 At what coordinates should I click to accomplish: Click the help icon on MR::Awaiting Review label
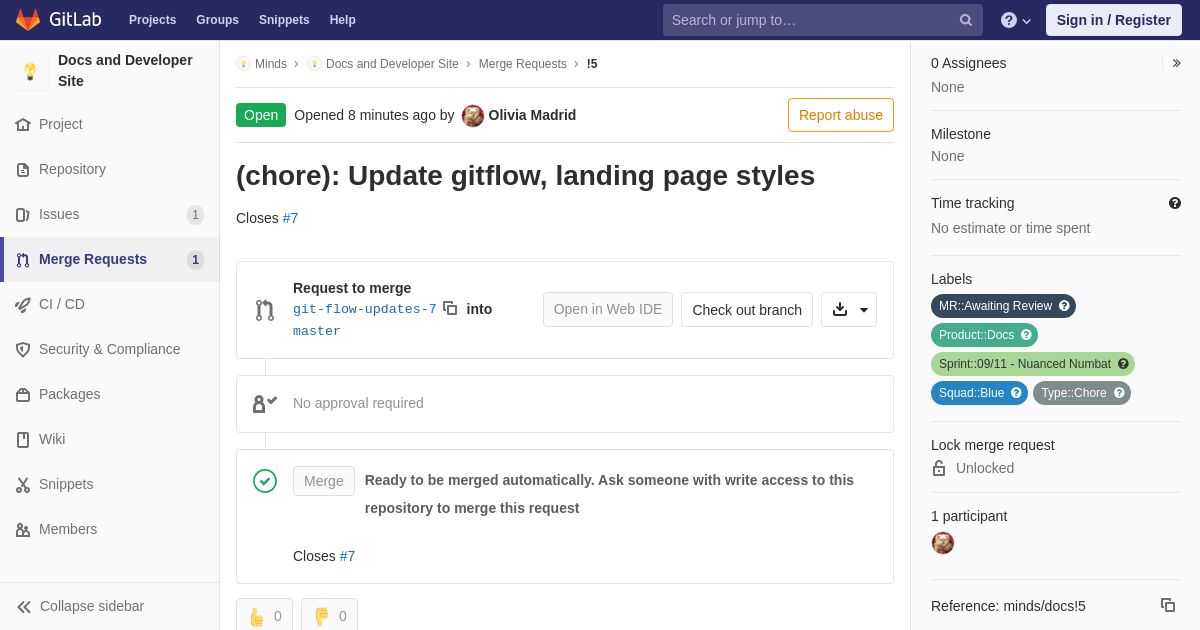[x=1064, y=306]
